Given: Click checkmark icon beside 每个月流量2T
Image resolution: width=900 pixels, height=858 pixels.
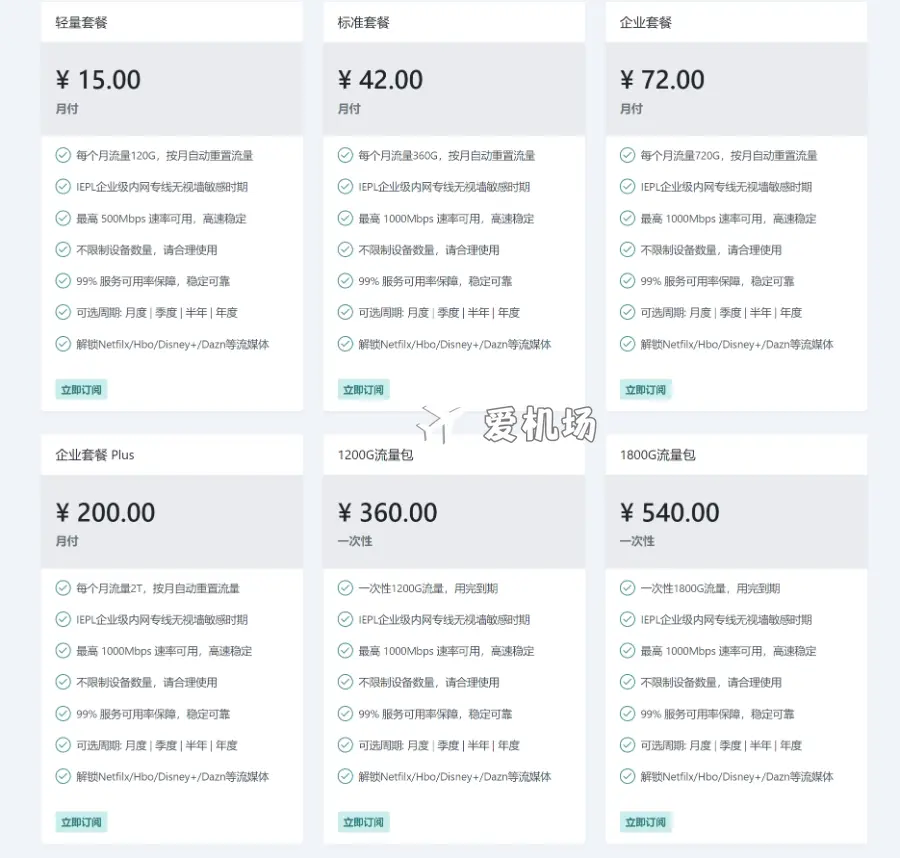Looking at the screenshot, I should (63, 588).
